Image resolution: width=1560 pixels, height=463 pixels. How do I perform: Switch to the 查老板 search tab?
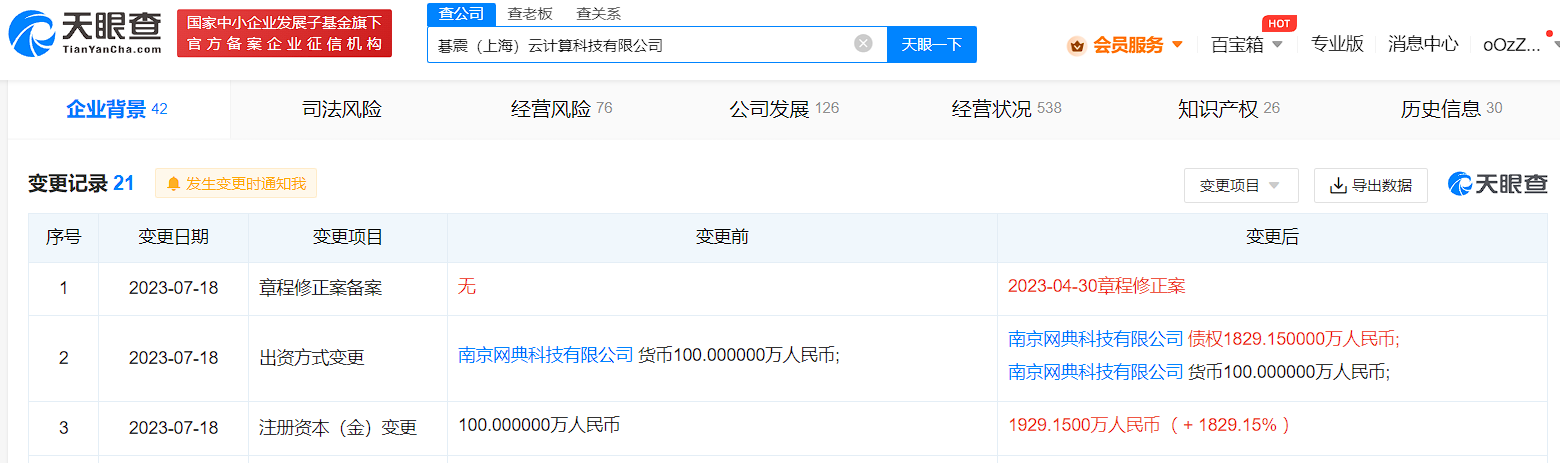point(529,13)
